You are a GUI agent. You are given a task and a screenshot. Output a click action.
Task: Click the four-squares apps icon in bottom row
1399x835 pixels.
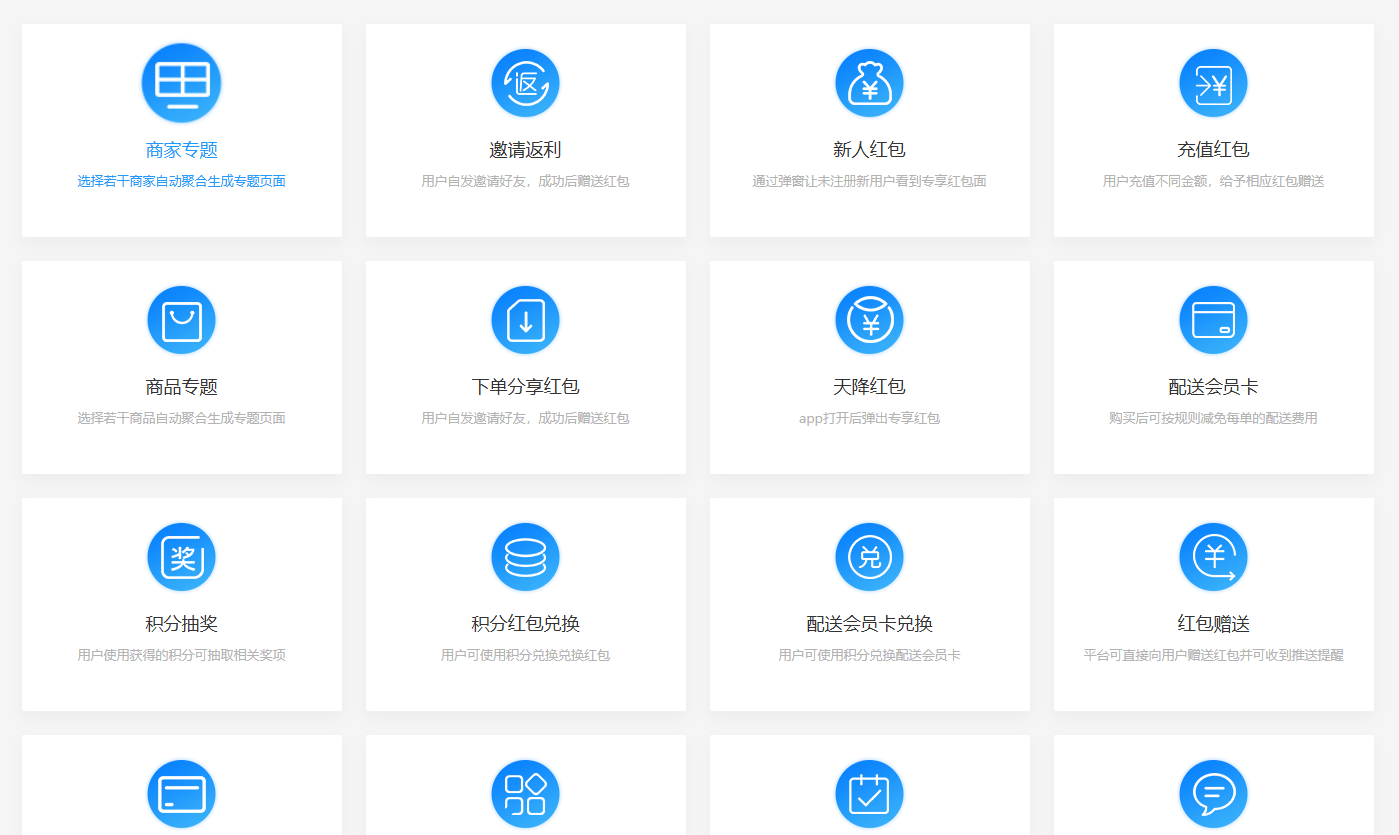pos(525,794)
